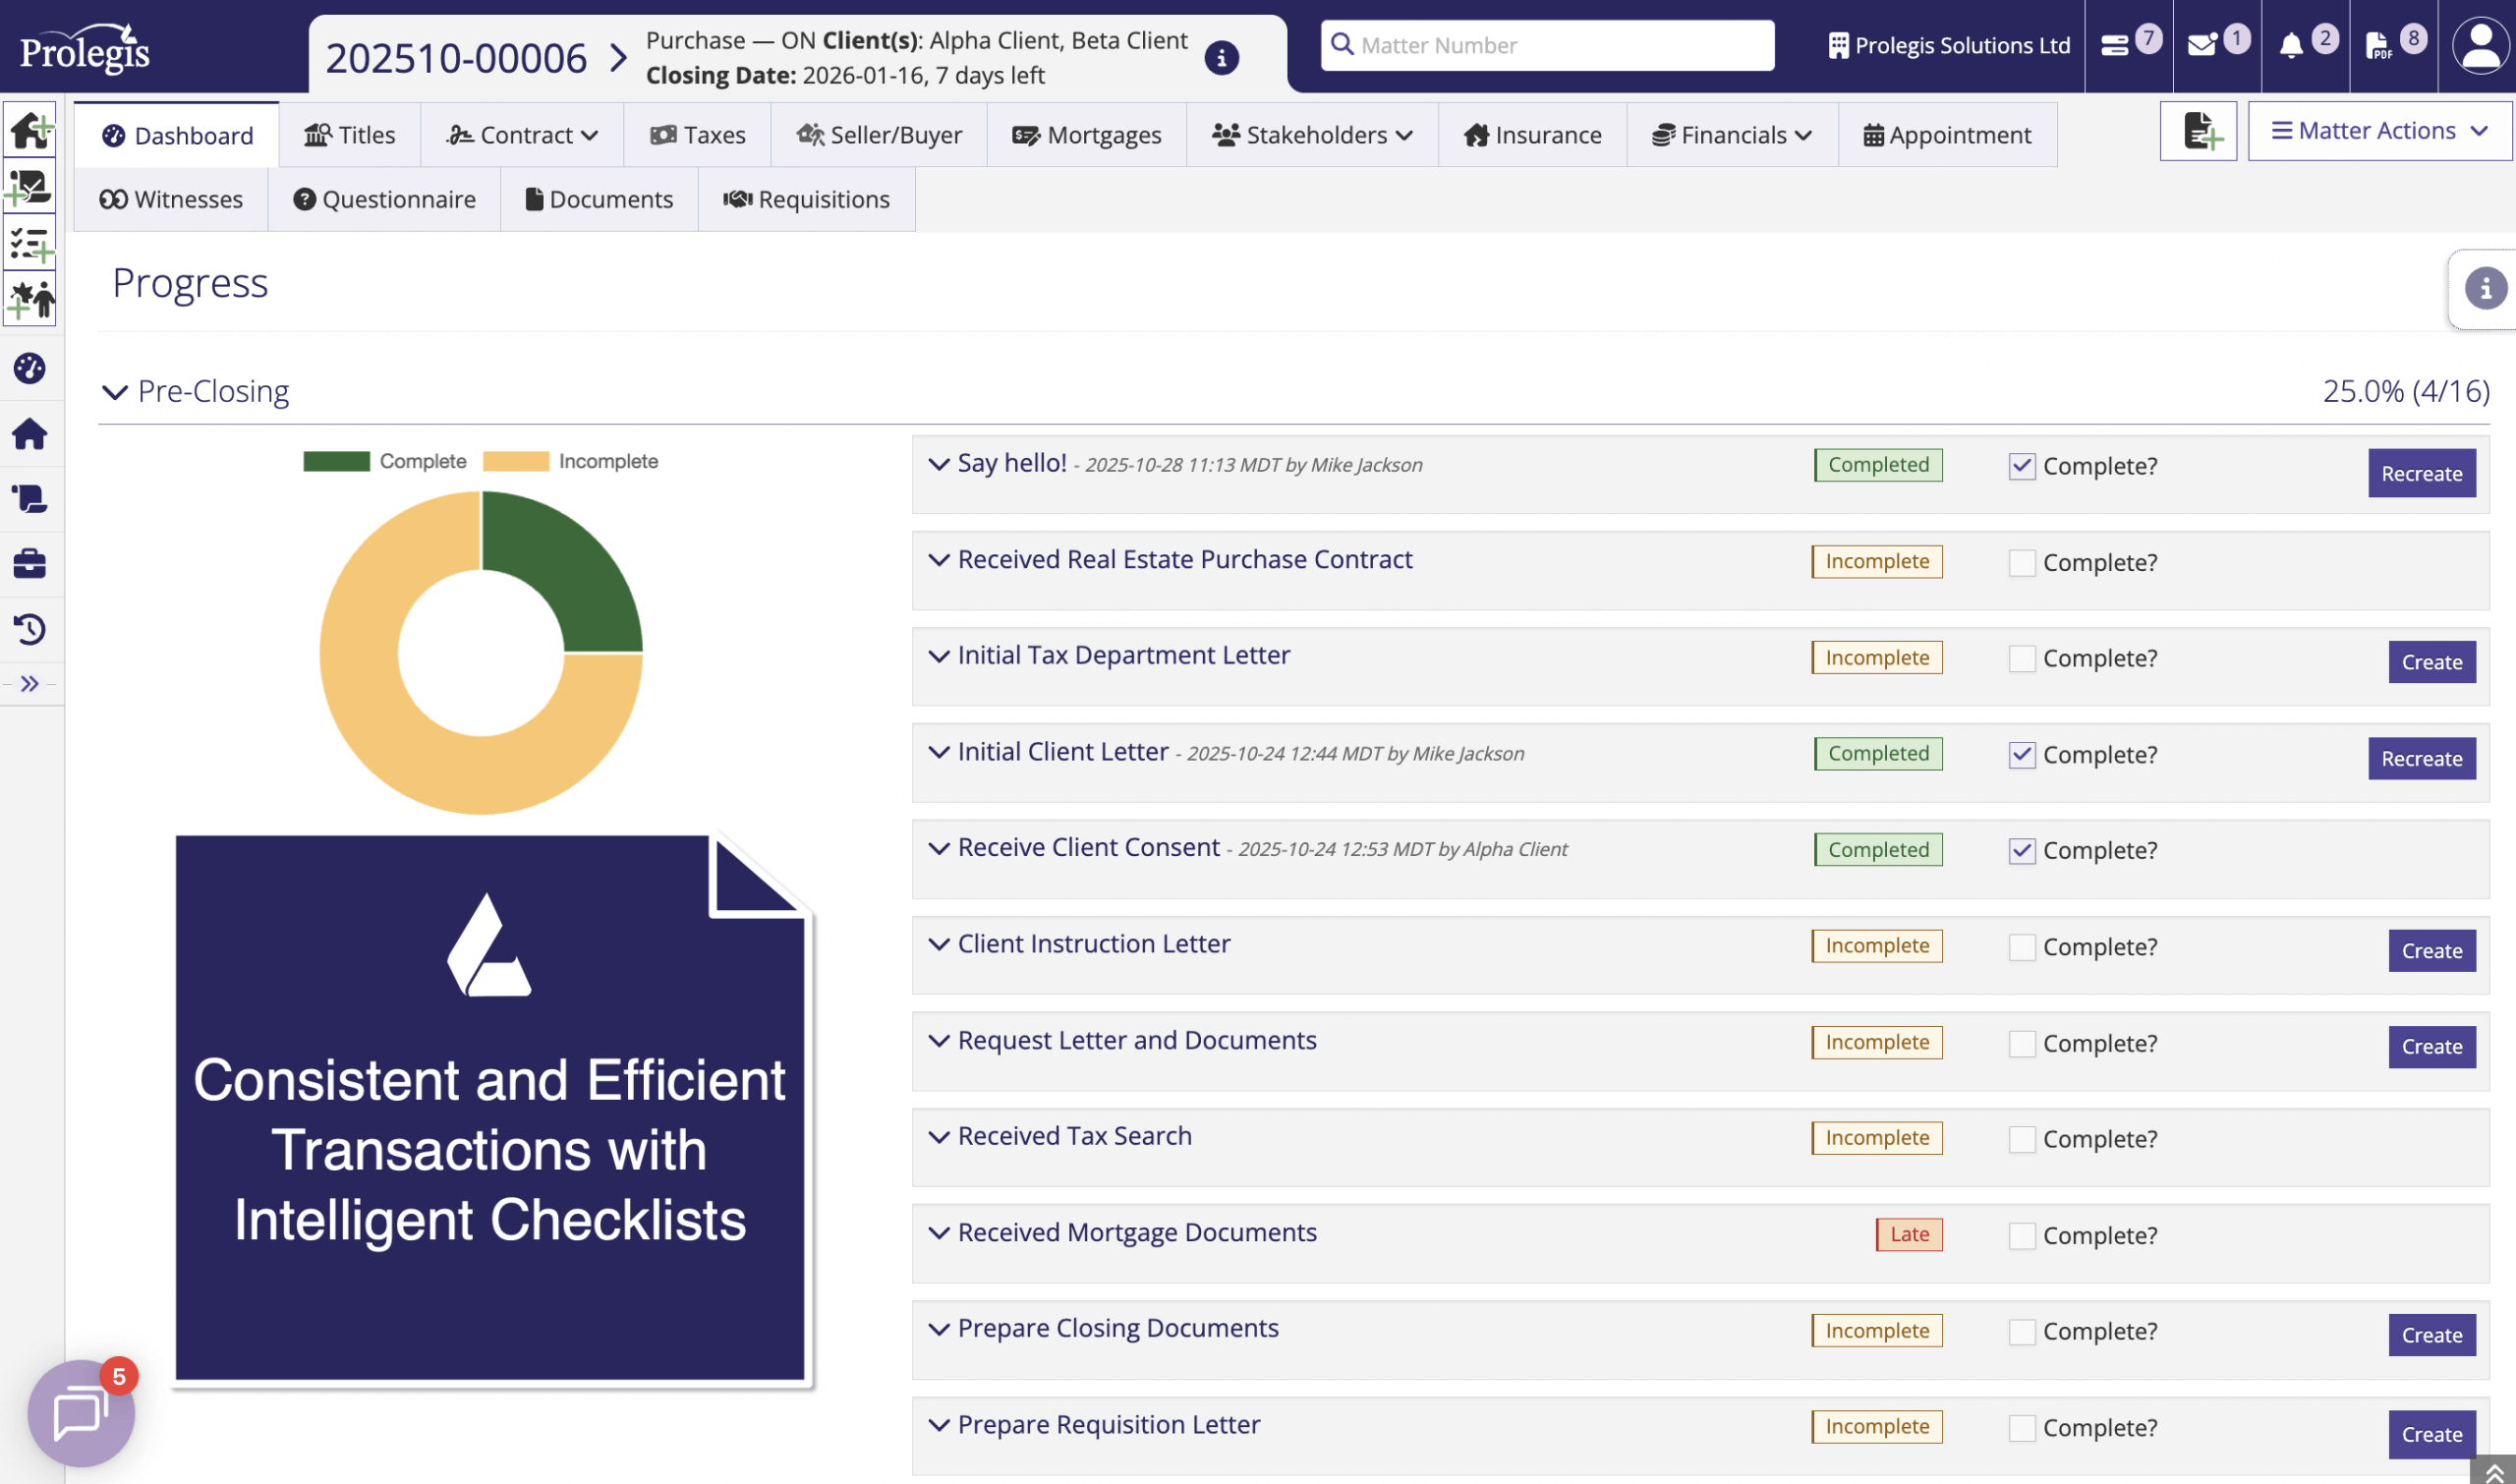Click the green Complete legend swatch
This screenshot has width=2516, height=1484.
click(x=336, y=461)
